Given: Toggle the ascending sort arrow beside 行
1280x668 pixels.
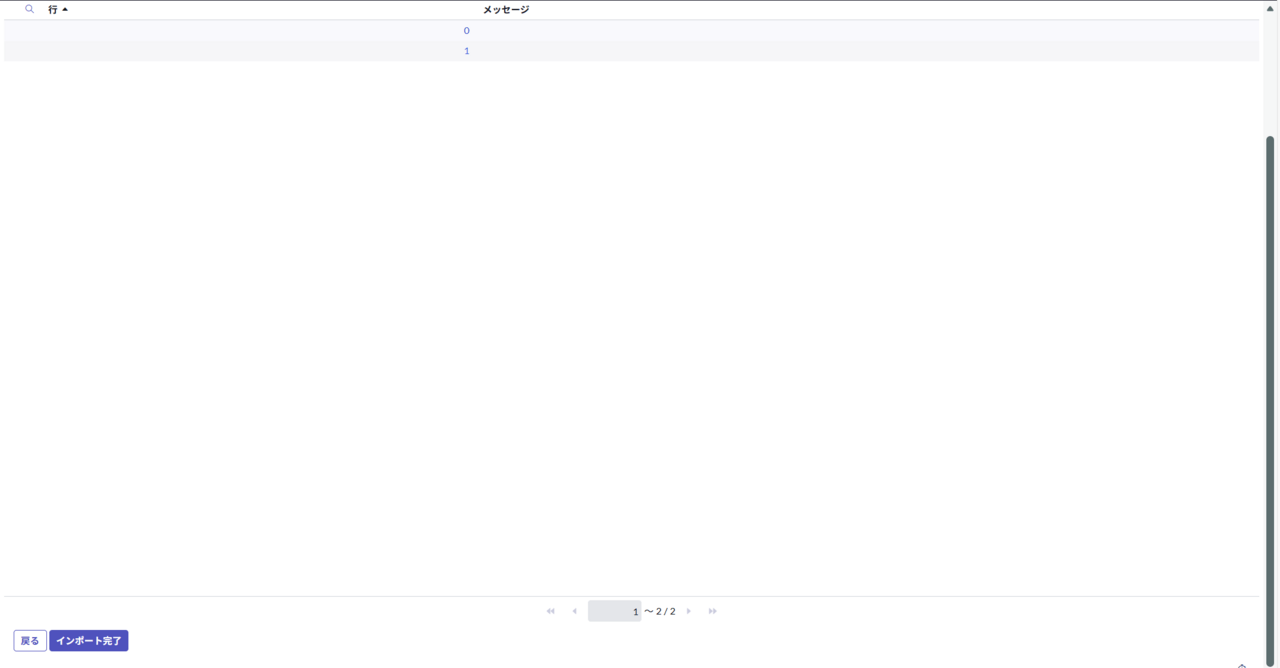Looking at the screenshot, I should 65,10.
